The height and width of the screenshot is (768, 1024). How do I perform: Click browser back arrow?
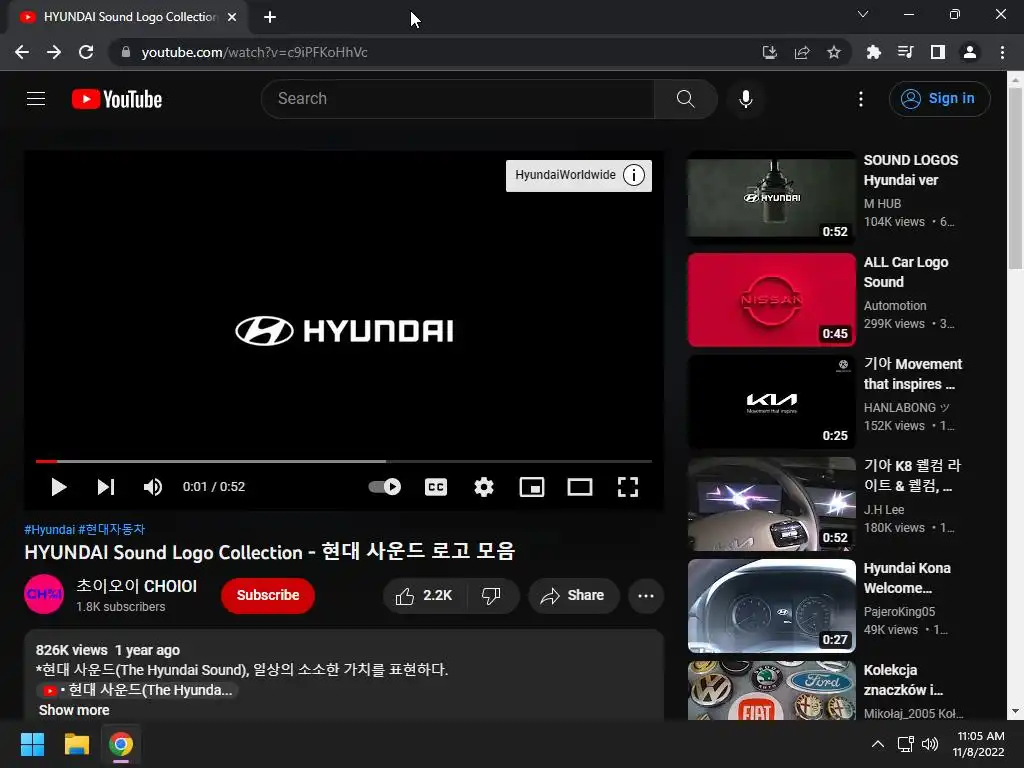click(22, 52)
